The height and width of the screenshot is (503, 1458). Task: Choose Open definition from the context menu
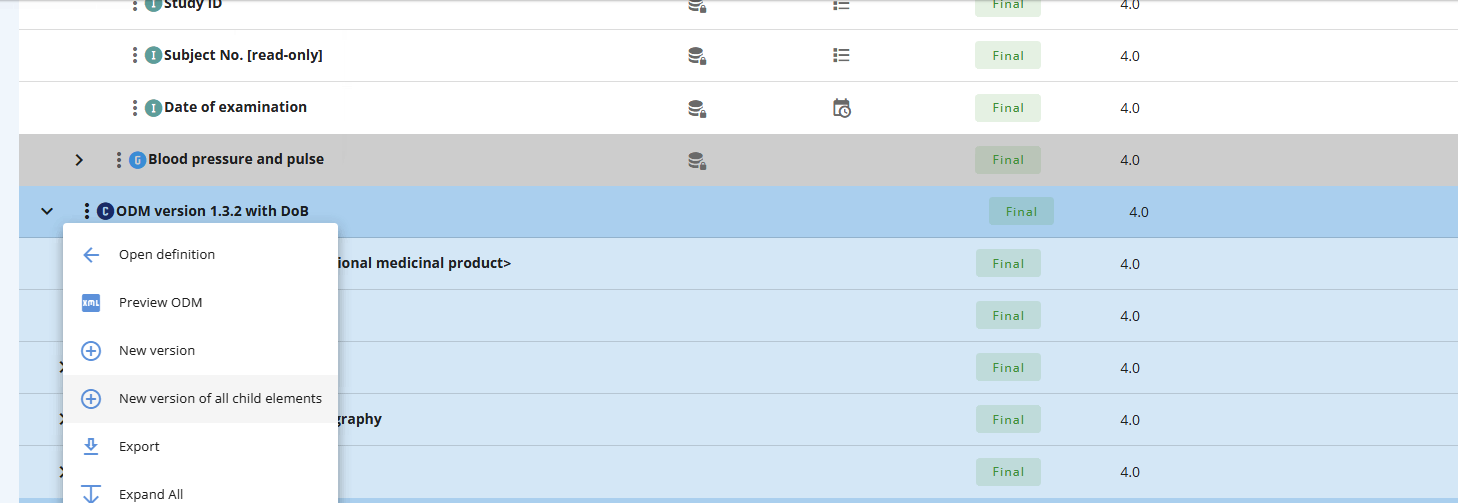167,254
